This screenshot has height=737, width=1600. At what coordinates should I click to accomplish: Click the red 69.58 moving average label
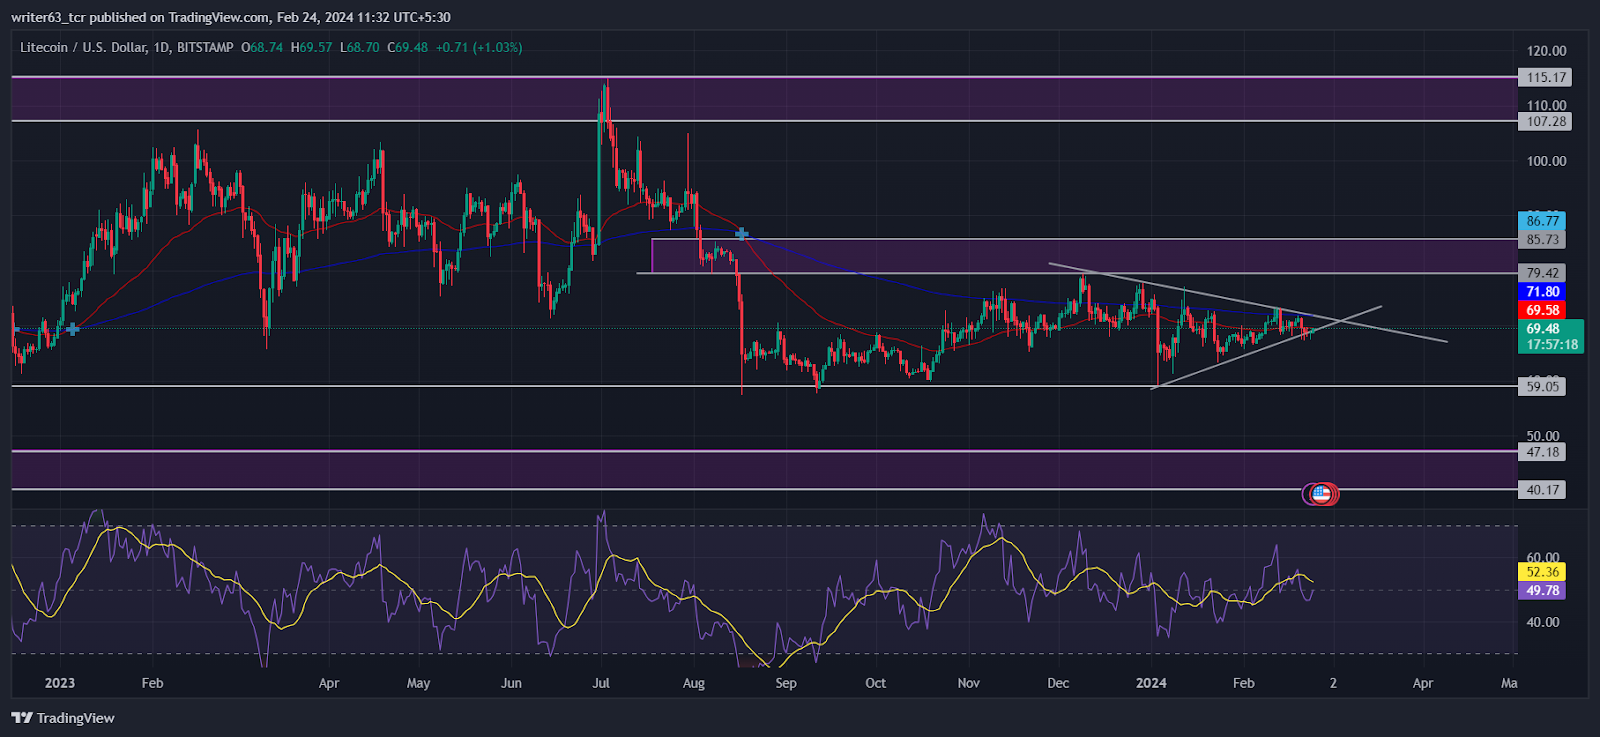[1542, 311]
